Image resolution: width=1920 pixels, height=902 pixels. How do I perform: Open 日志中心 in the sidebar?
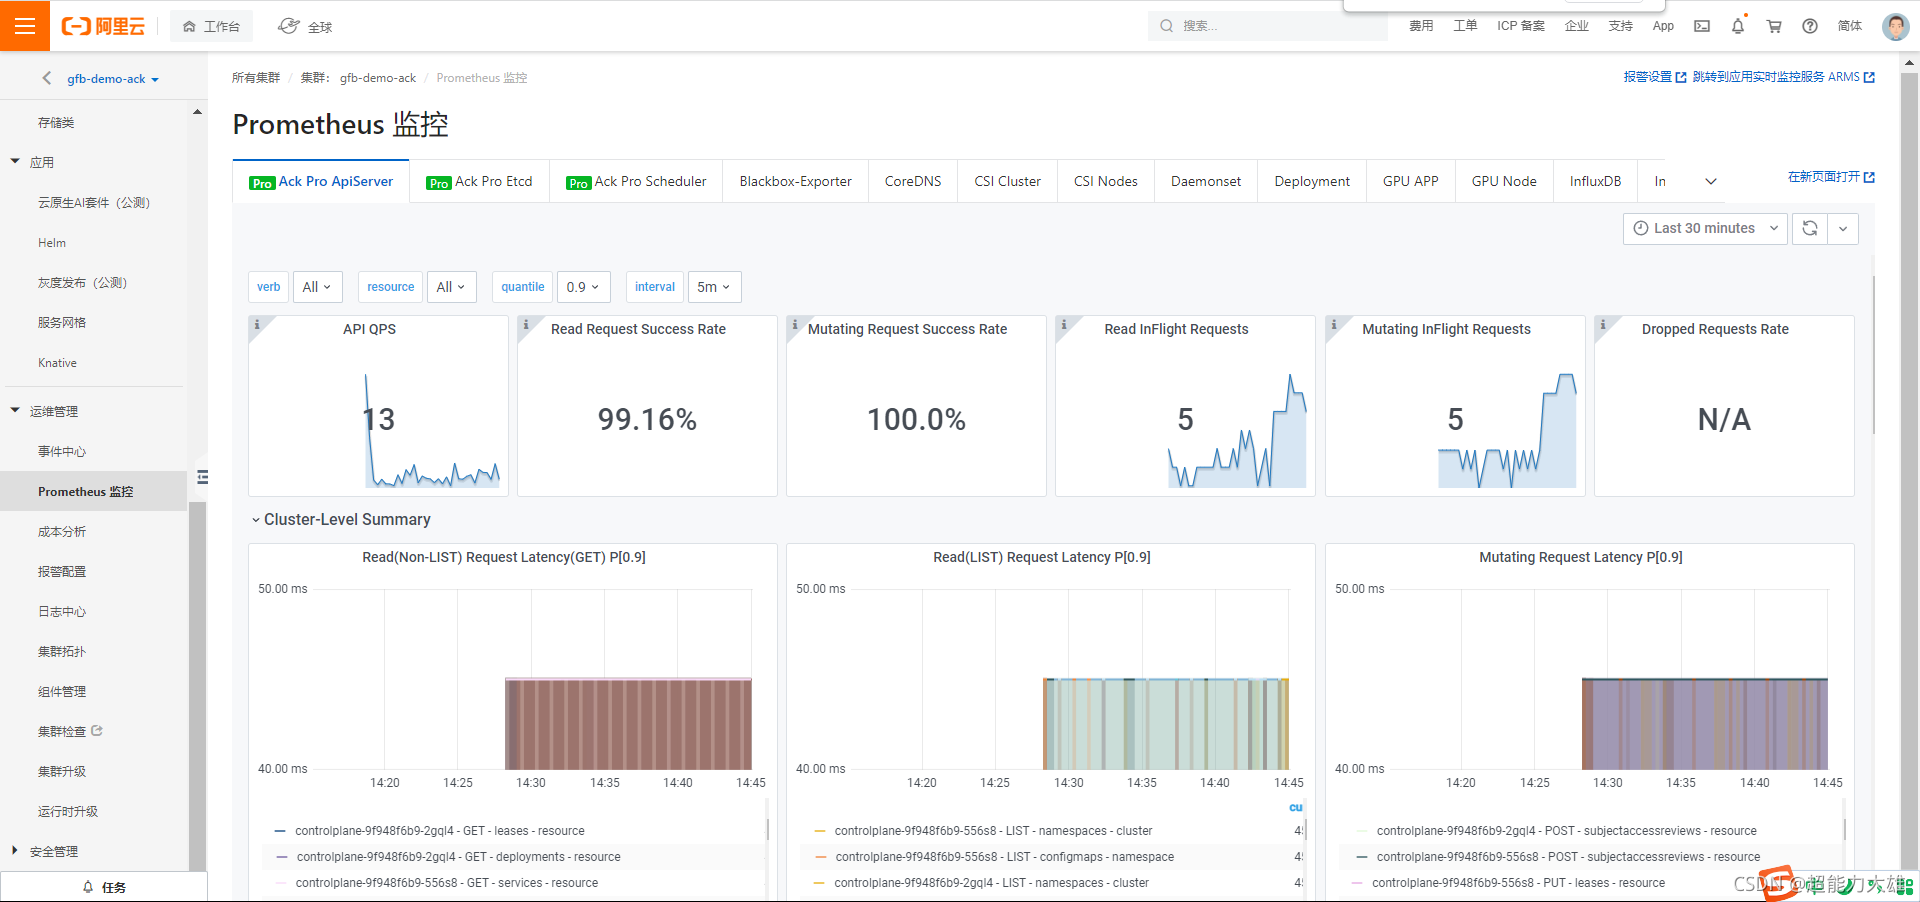tap(62, 612)
